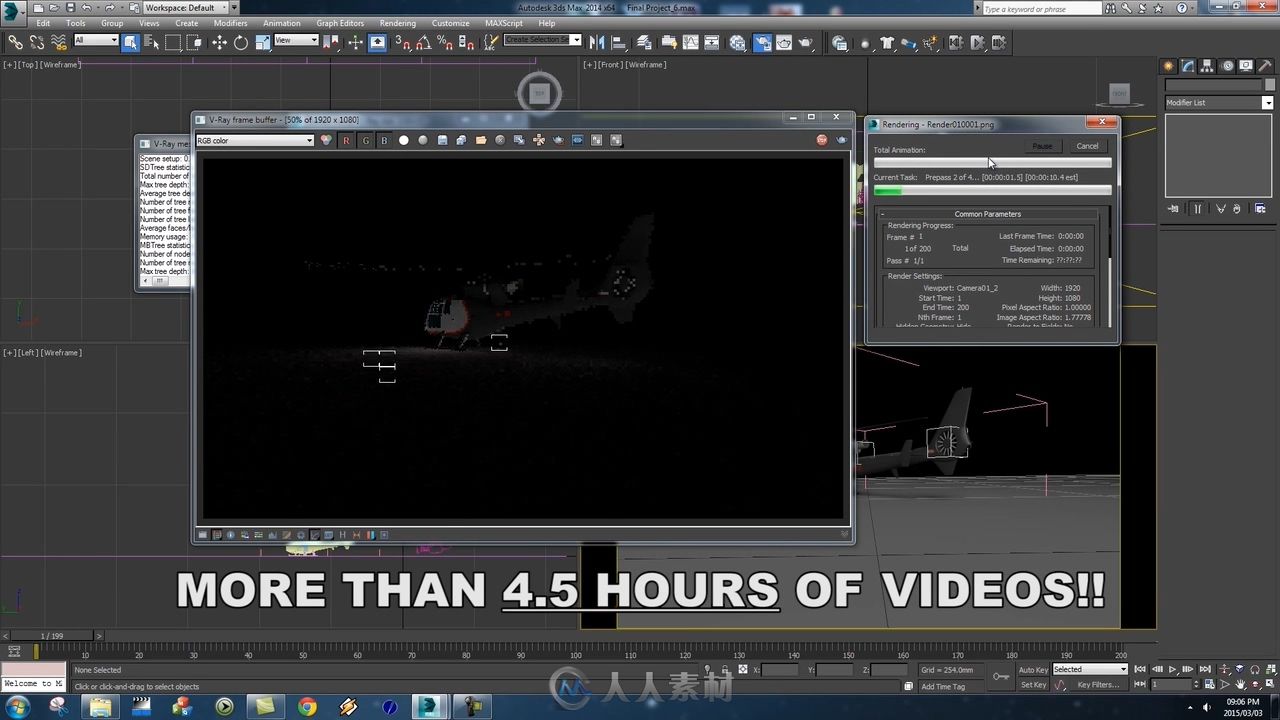Viewport: 1280px width, 720px height.
Task: Open the Tools menu
Action: pos(76,23)
